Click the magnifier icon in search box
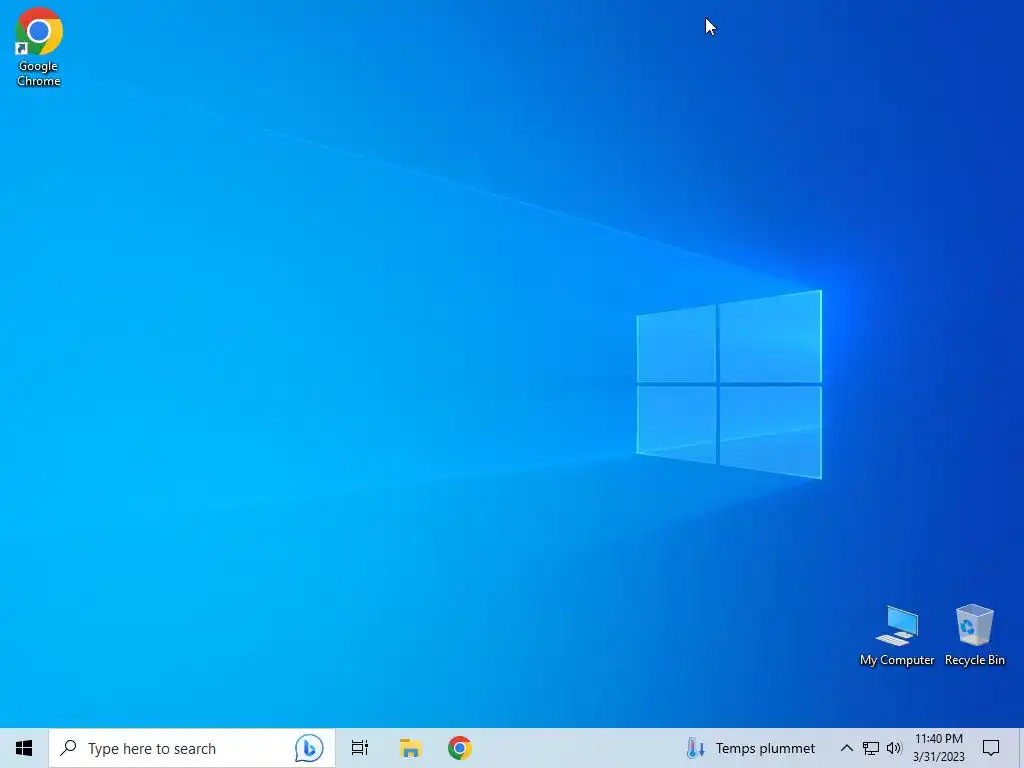Screen dimensions: 1024x768 pos(68,748)
